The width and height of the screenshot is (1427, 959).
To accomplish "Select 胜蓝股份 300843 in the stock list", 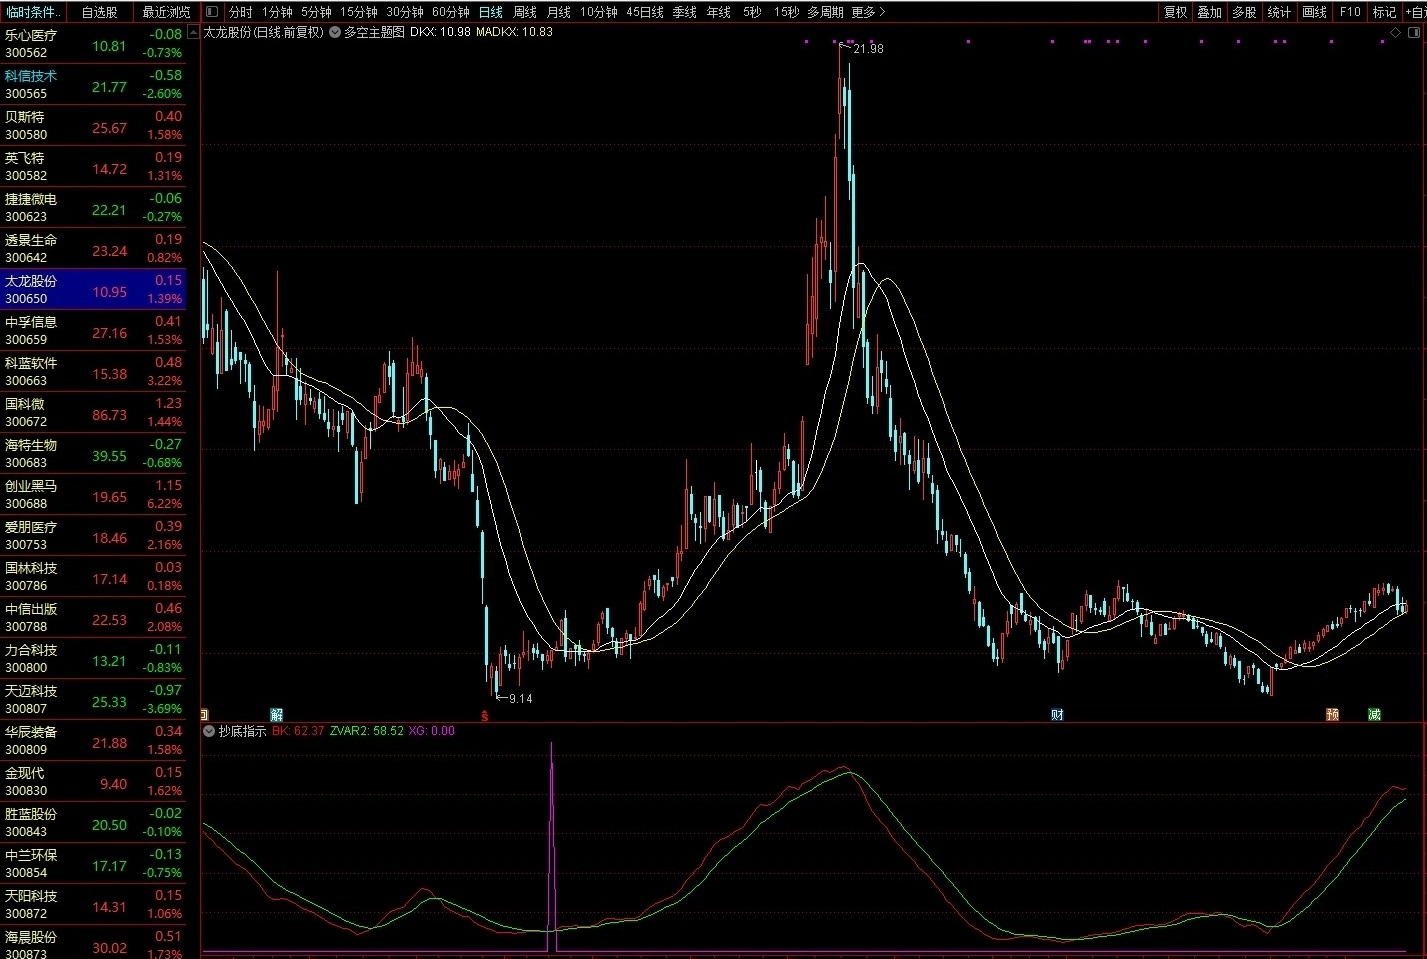I will [93, 822].
